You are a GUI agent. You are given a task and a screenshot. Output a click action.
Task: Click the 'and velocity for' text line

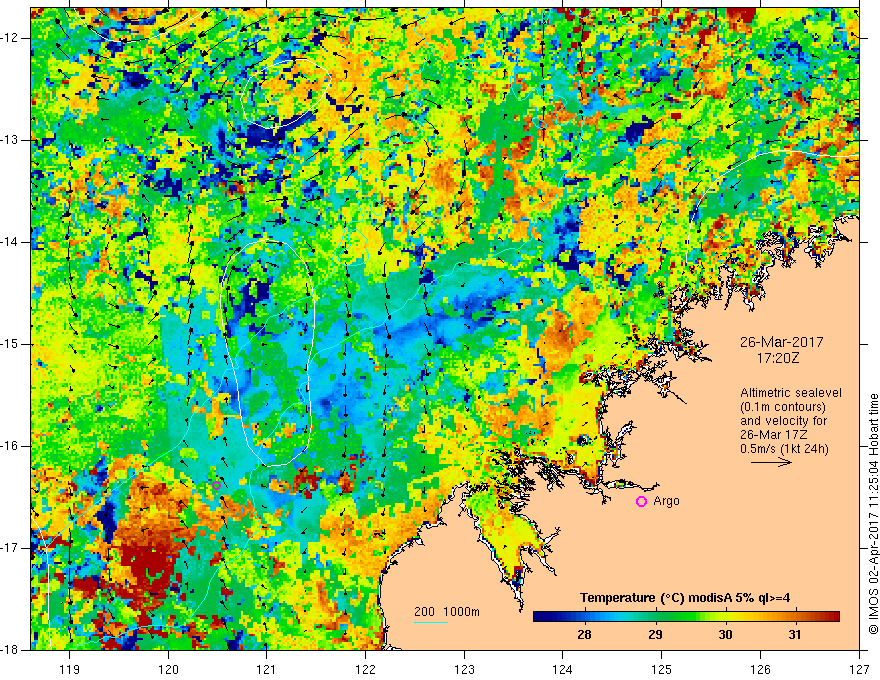783,421
